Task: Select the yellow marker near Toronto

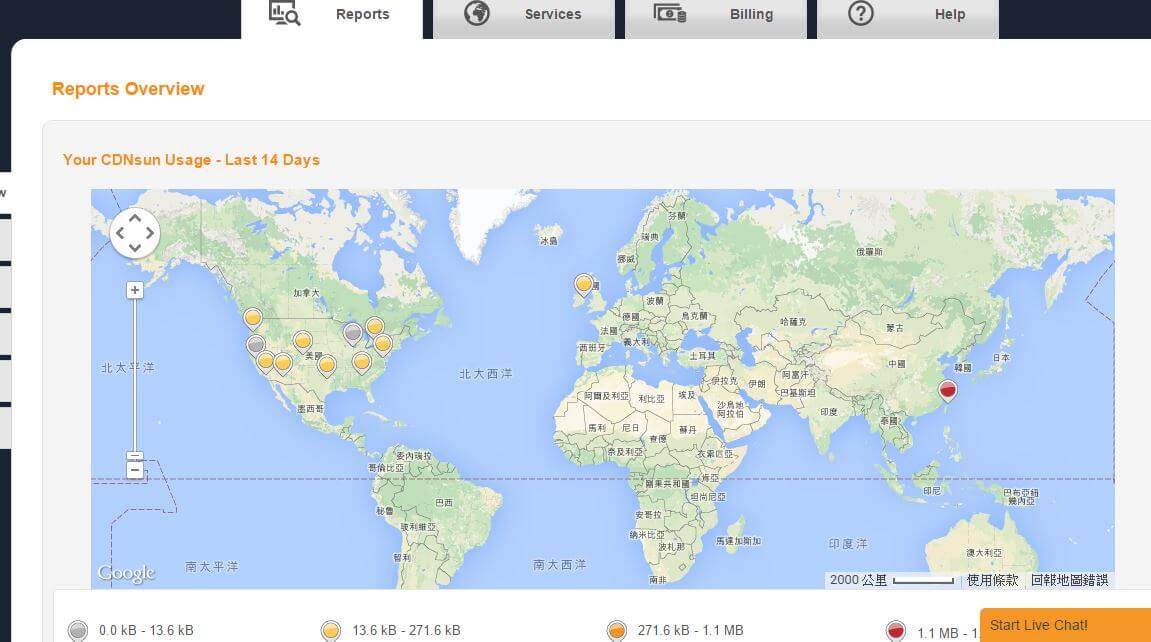Action: pos(374,327)
